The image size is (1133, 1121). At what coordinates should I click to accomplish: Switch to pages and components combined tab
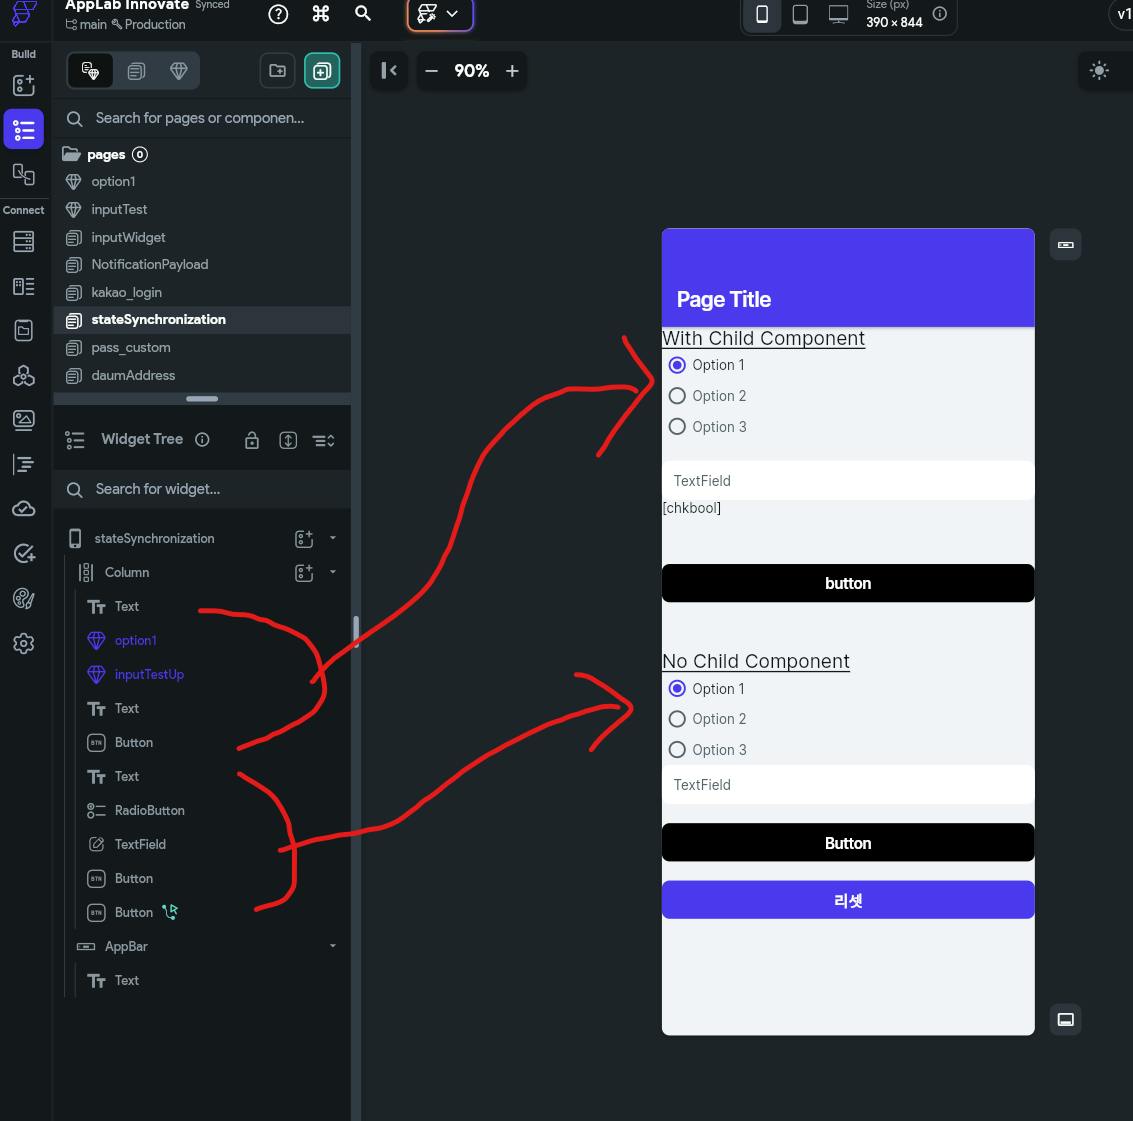point(90,71)
